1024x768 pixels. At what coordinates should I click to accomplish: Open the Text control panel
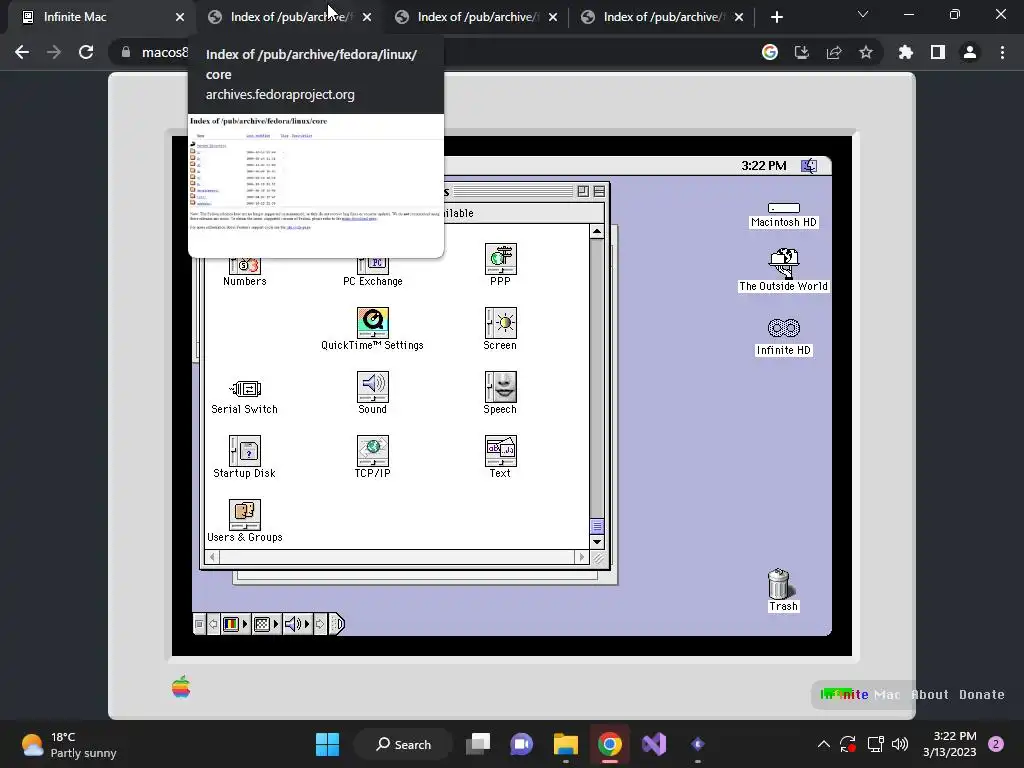pyautogui.click(x=500, y=456)
